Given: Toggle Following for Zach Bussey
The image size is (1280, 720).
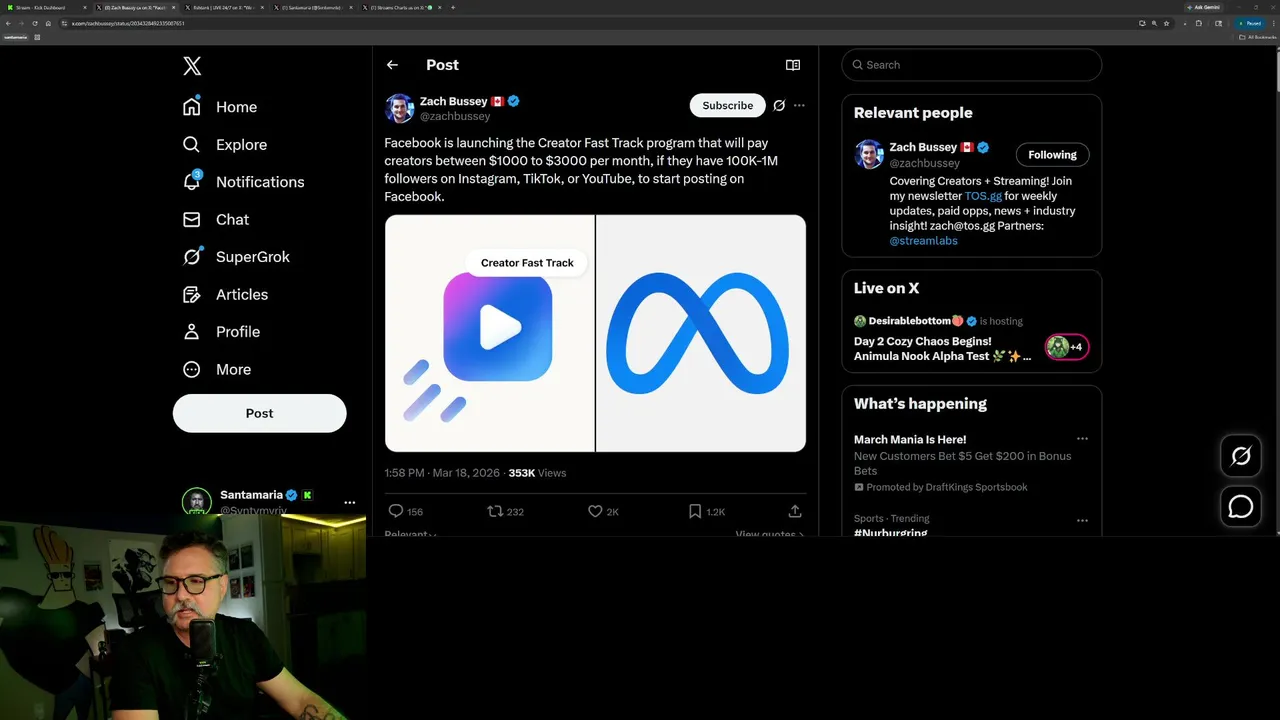Looking at the screenshot, I should coord(1052,155).
